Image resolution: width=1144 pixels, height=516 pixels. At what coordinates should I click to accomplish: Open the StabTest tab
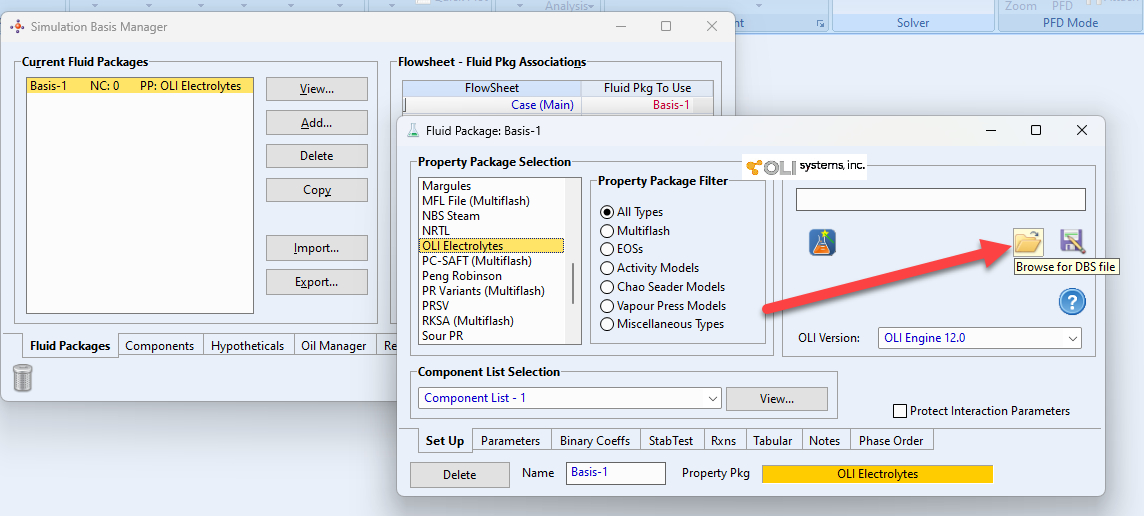click(671, 441)
